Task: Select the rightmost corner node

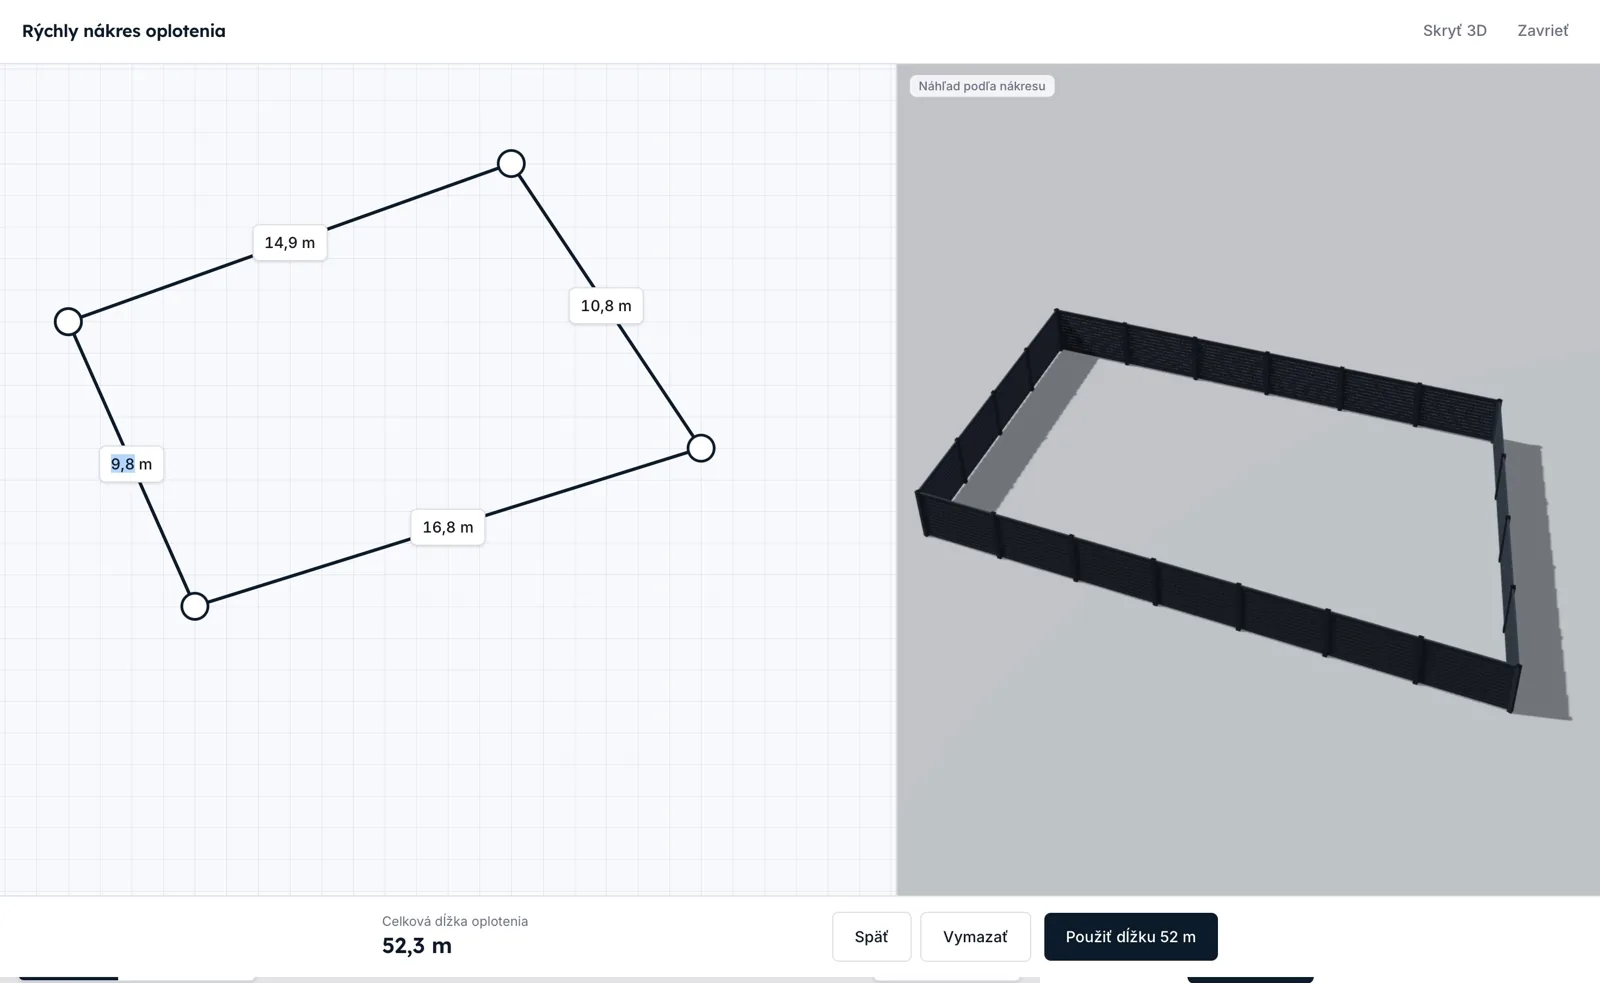Action: [x=701, y=448]
